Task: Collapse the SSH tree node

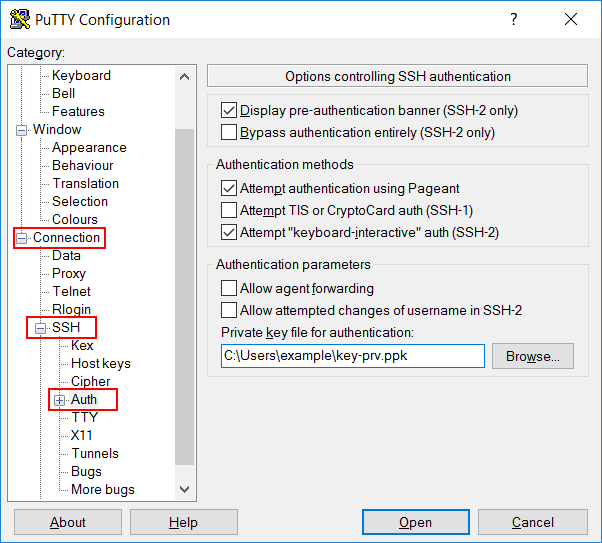Action: coord(41,328)
